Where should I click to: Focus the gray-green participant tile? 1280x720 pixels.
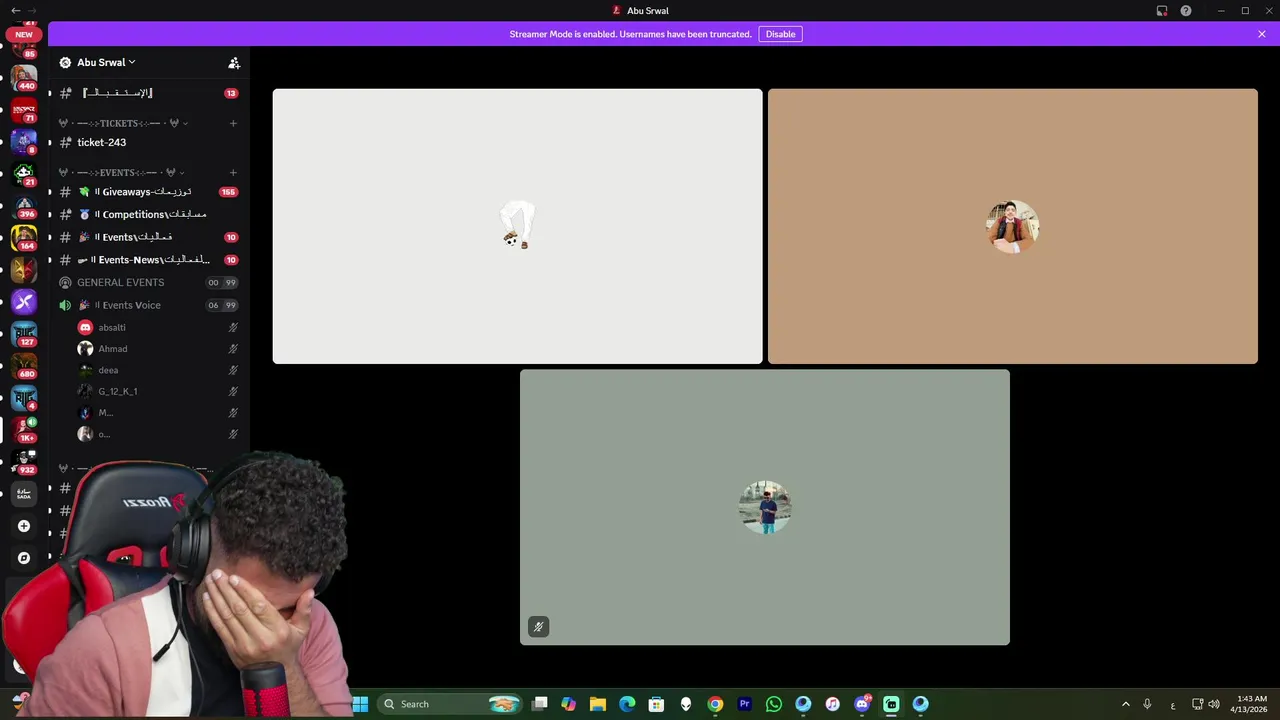pyautogui.click(x=765, y=507)
